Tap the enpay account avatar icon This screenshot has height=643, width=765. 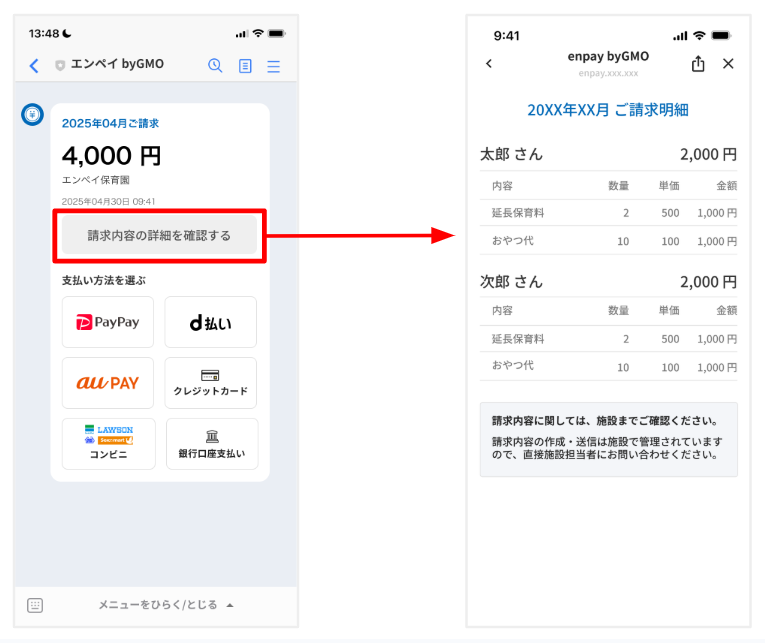pyautogui.click(x=32, y=115)
